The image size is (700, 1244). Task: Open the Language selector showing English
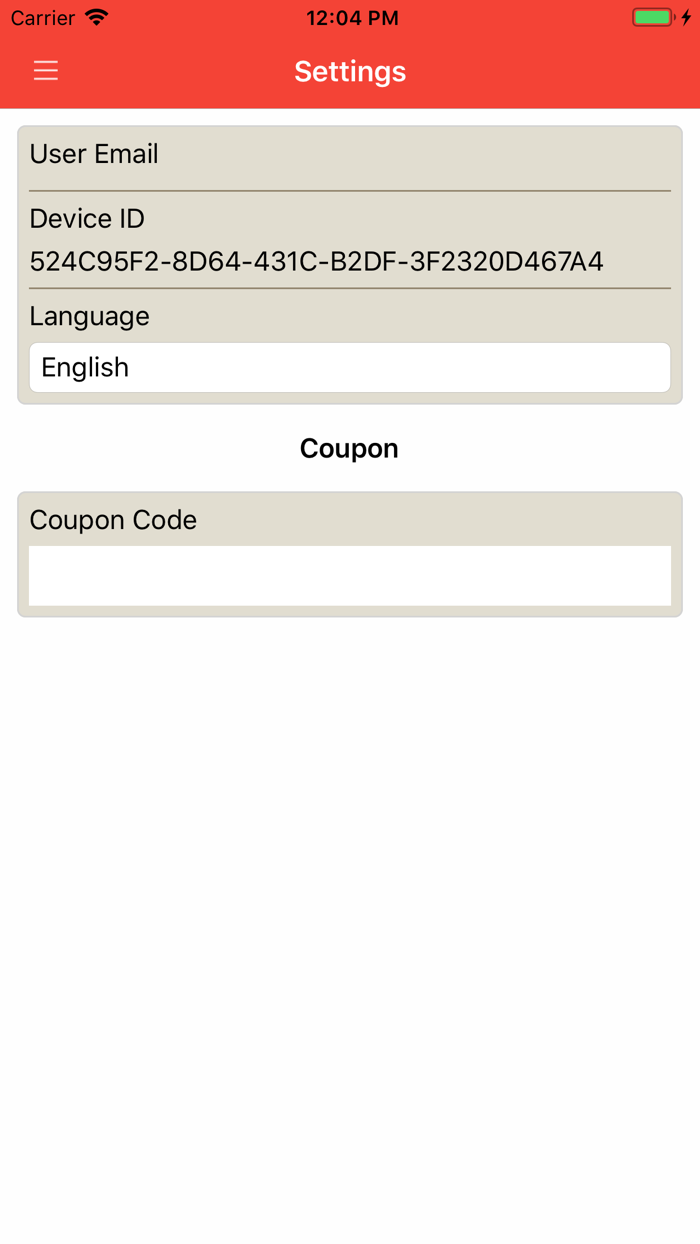pos(349,367)
